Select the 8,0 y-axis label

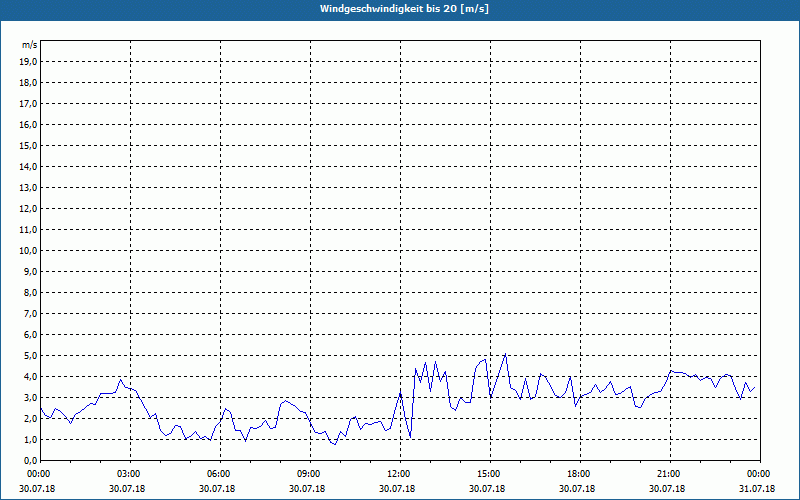[x=30, y=292]
